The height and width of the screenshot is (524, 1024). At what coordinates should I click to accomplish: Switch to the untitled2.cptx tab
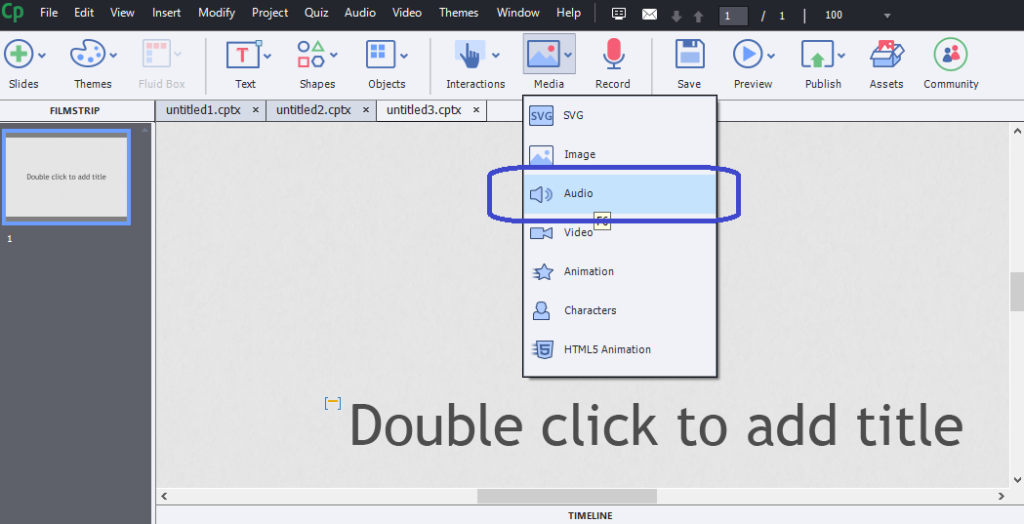point(313,110)
